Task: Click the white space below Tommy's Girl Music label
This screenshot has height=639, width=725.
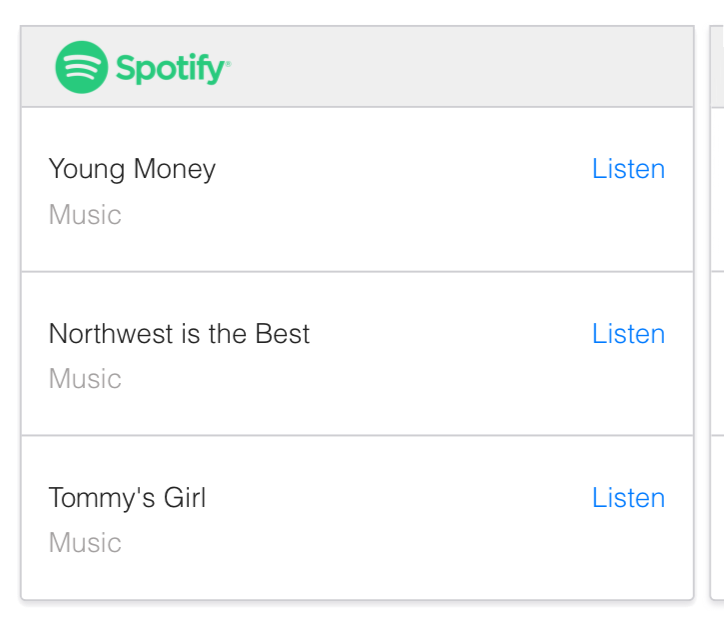Action: tap(357, 578)
